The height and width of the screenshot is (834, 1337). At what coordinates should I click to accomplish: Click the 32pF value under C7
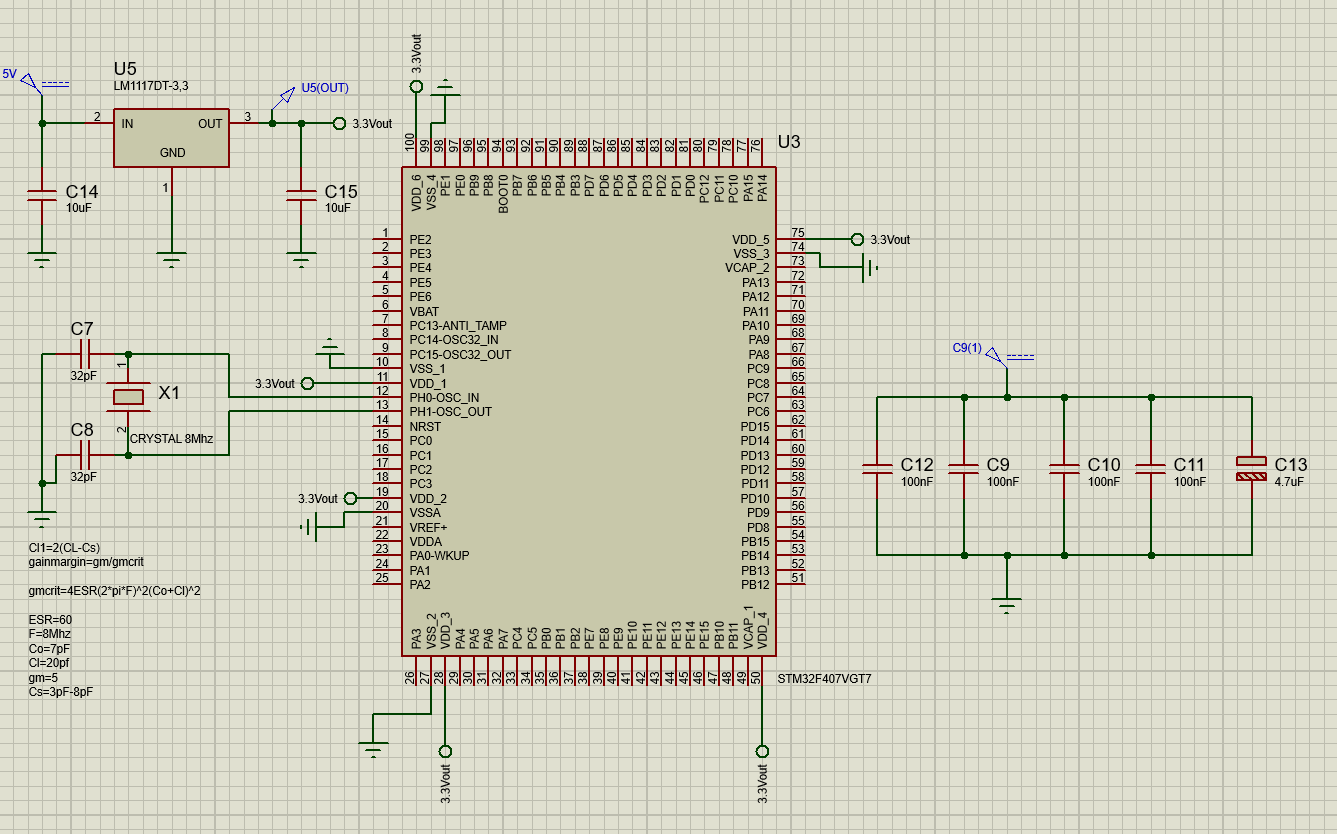[x=83, y=376]
